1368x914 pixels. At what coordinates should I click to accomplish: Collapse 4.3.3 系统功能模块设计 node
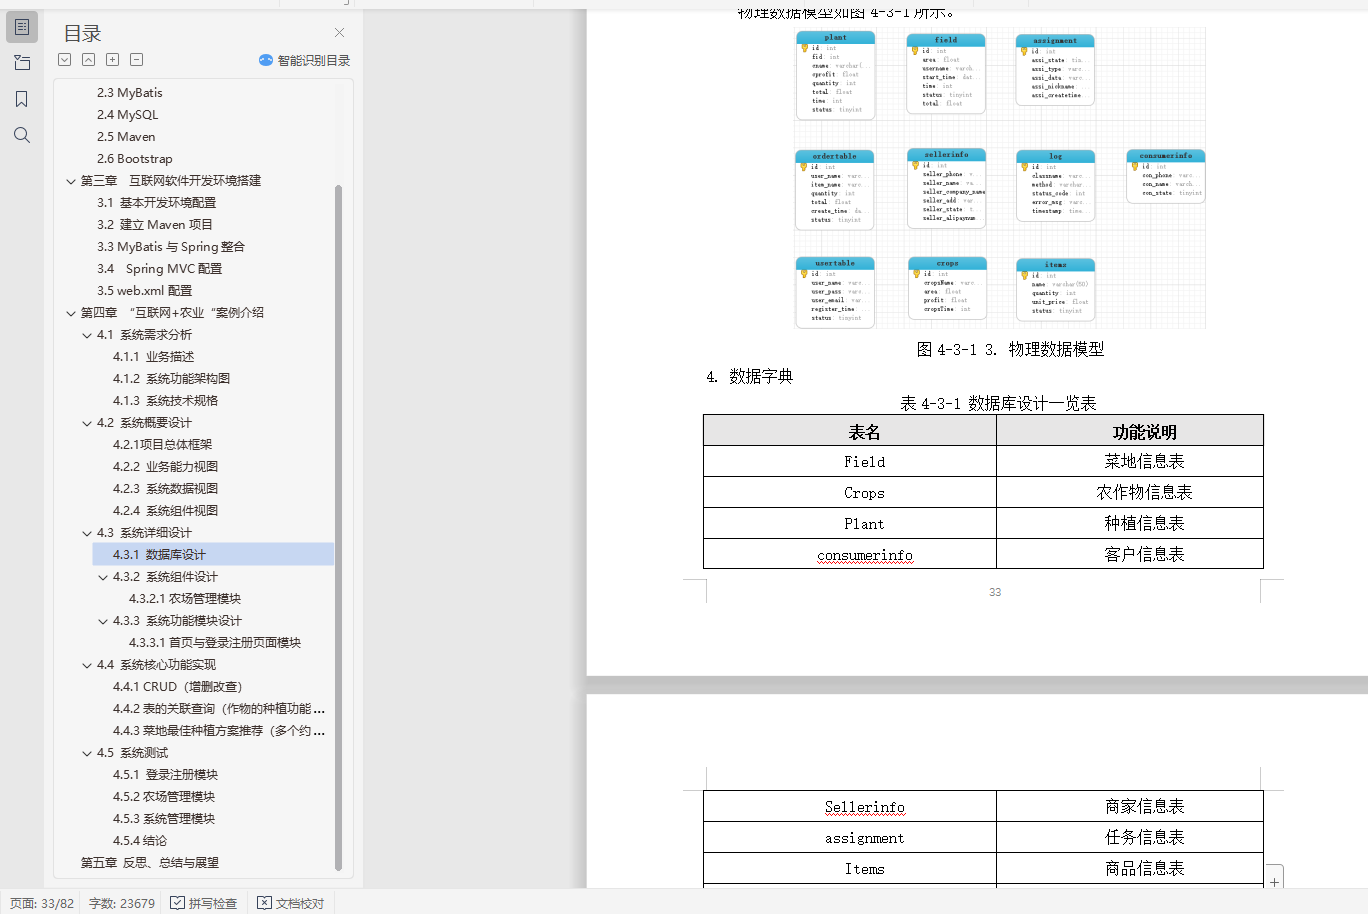103,621
